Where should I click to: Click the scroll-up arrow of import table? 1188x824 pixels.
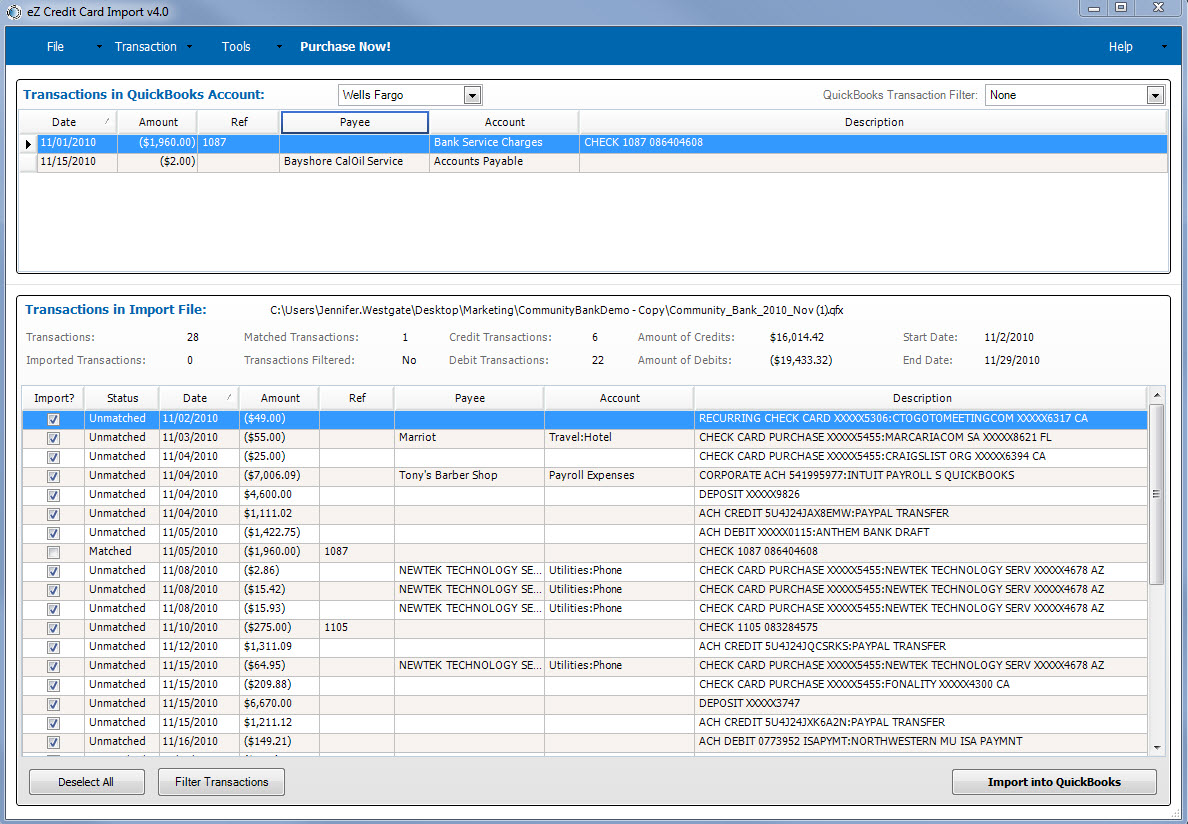pyautogui.click(x=1157, y=396)
